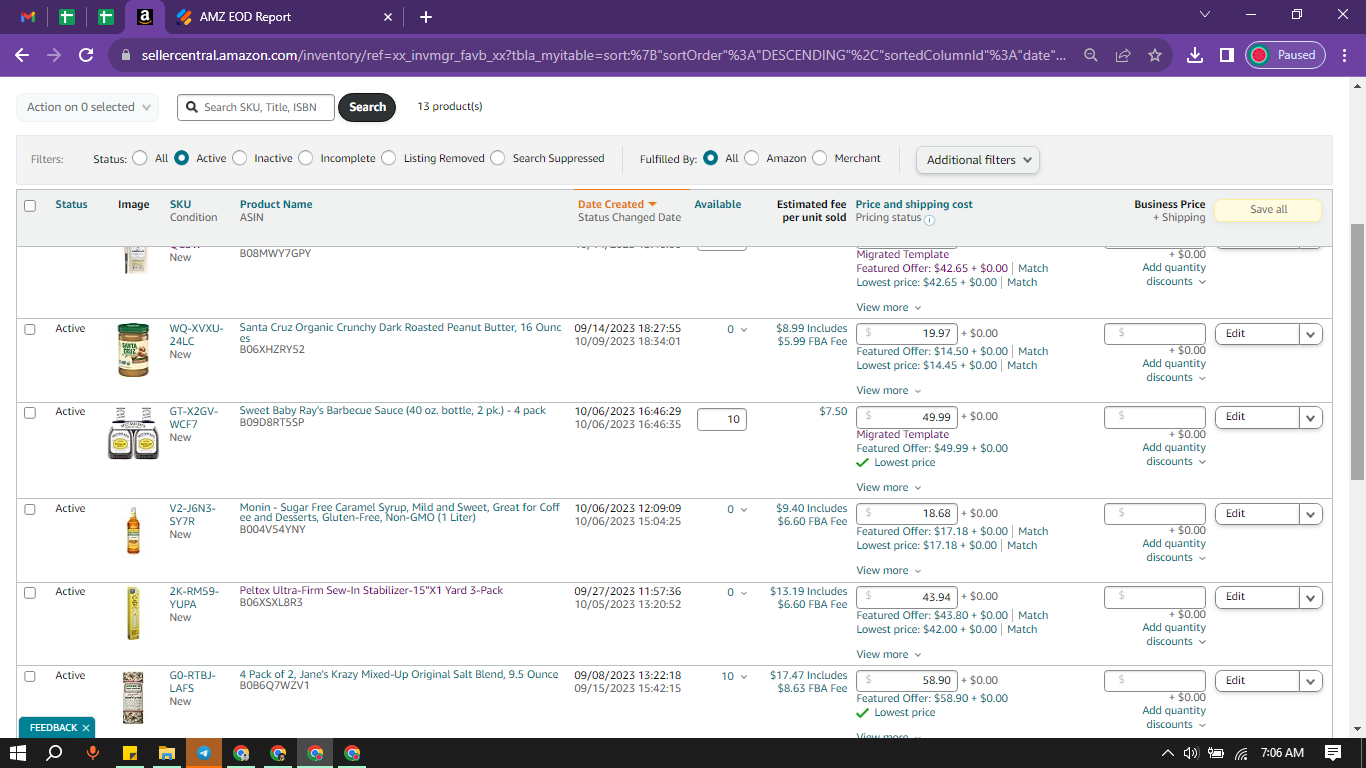Click the available quantity field for Sweet Baby Ray's
1366x768 pixels.
coord(722,420)
